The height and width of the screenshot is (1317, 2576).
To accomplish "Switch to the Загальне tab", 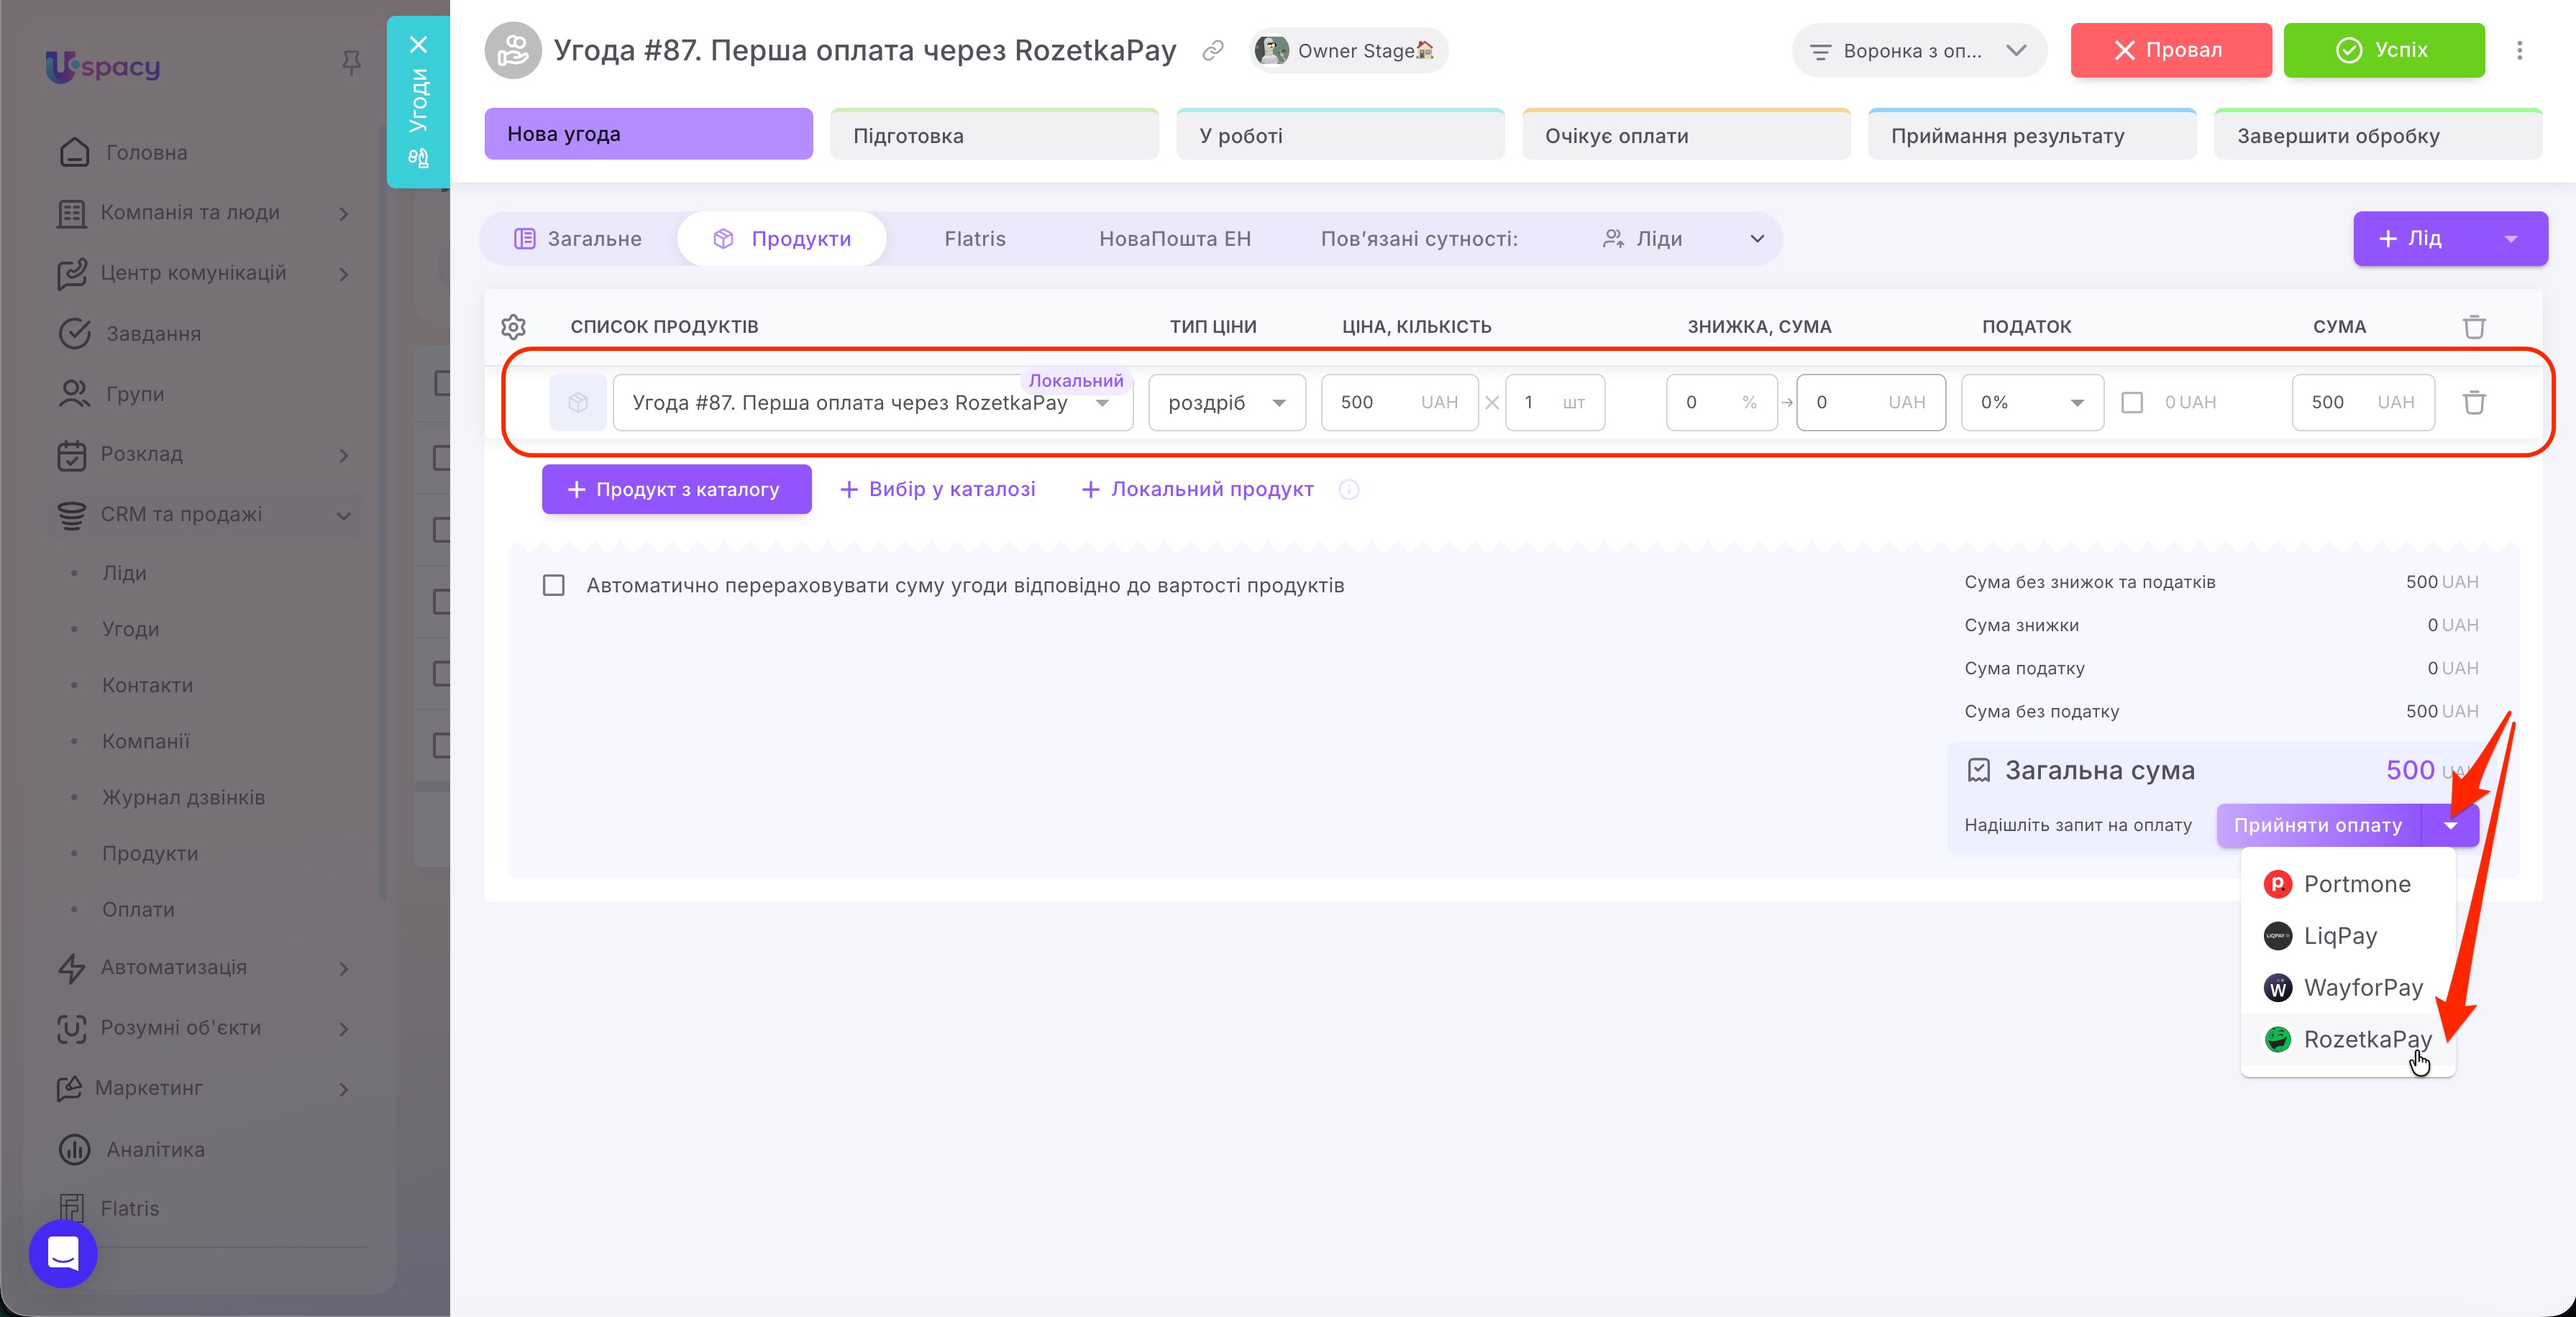I will [578, 239].
